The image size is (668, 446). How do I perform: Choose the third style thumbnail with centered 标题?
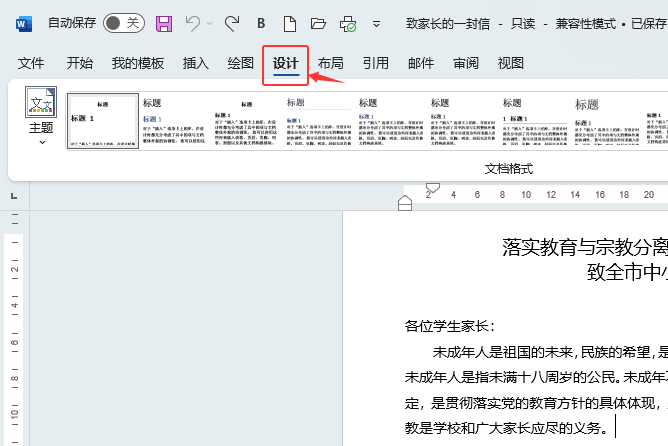click(x=246, y=121)
